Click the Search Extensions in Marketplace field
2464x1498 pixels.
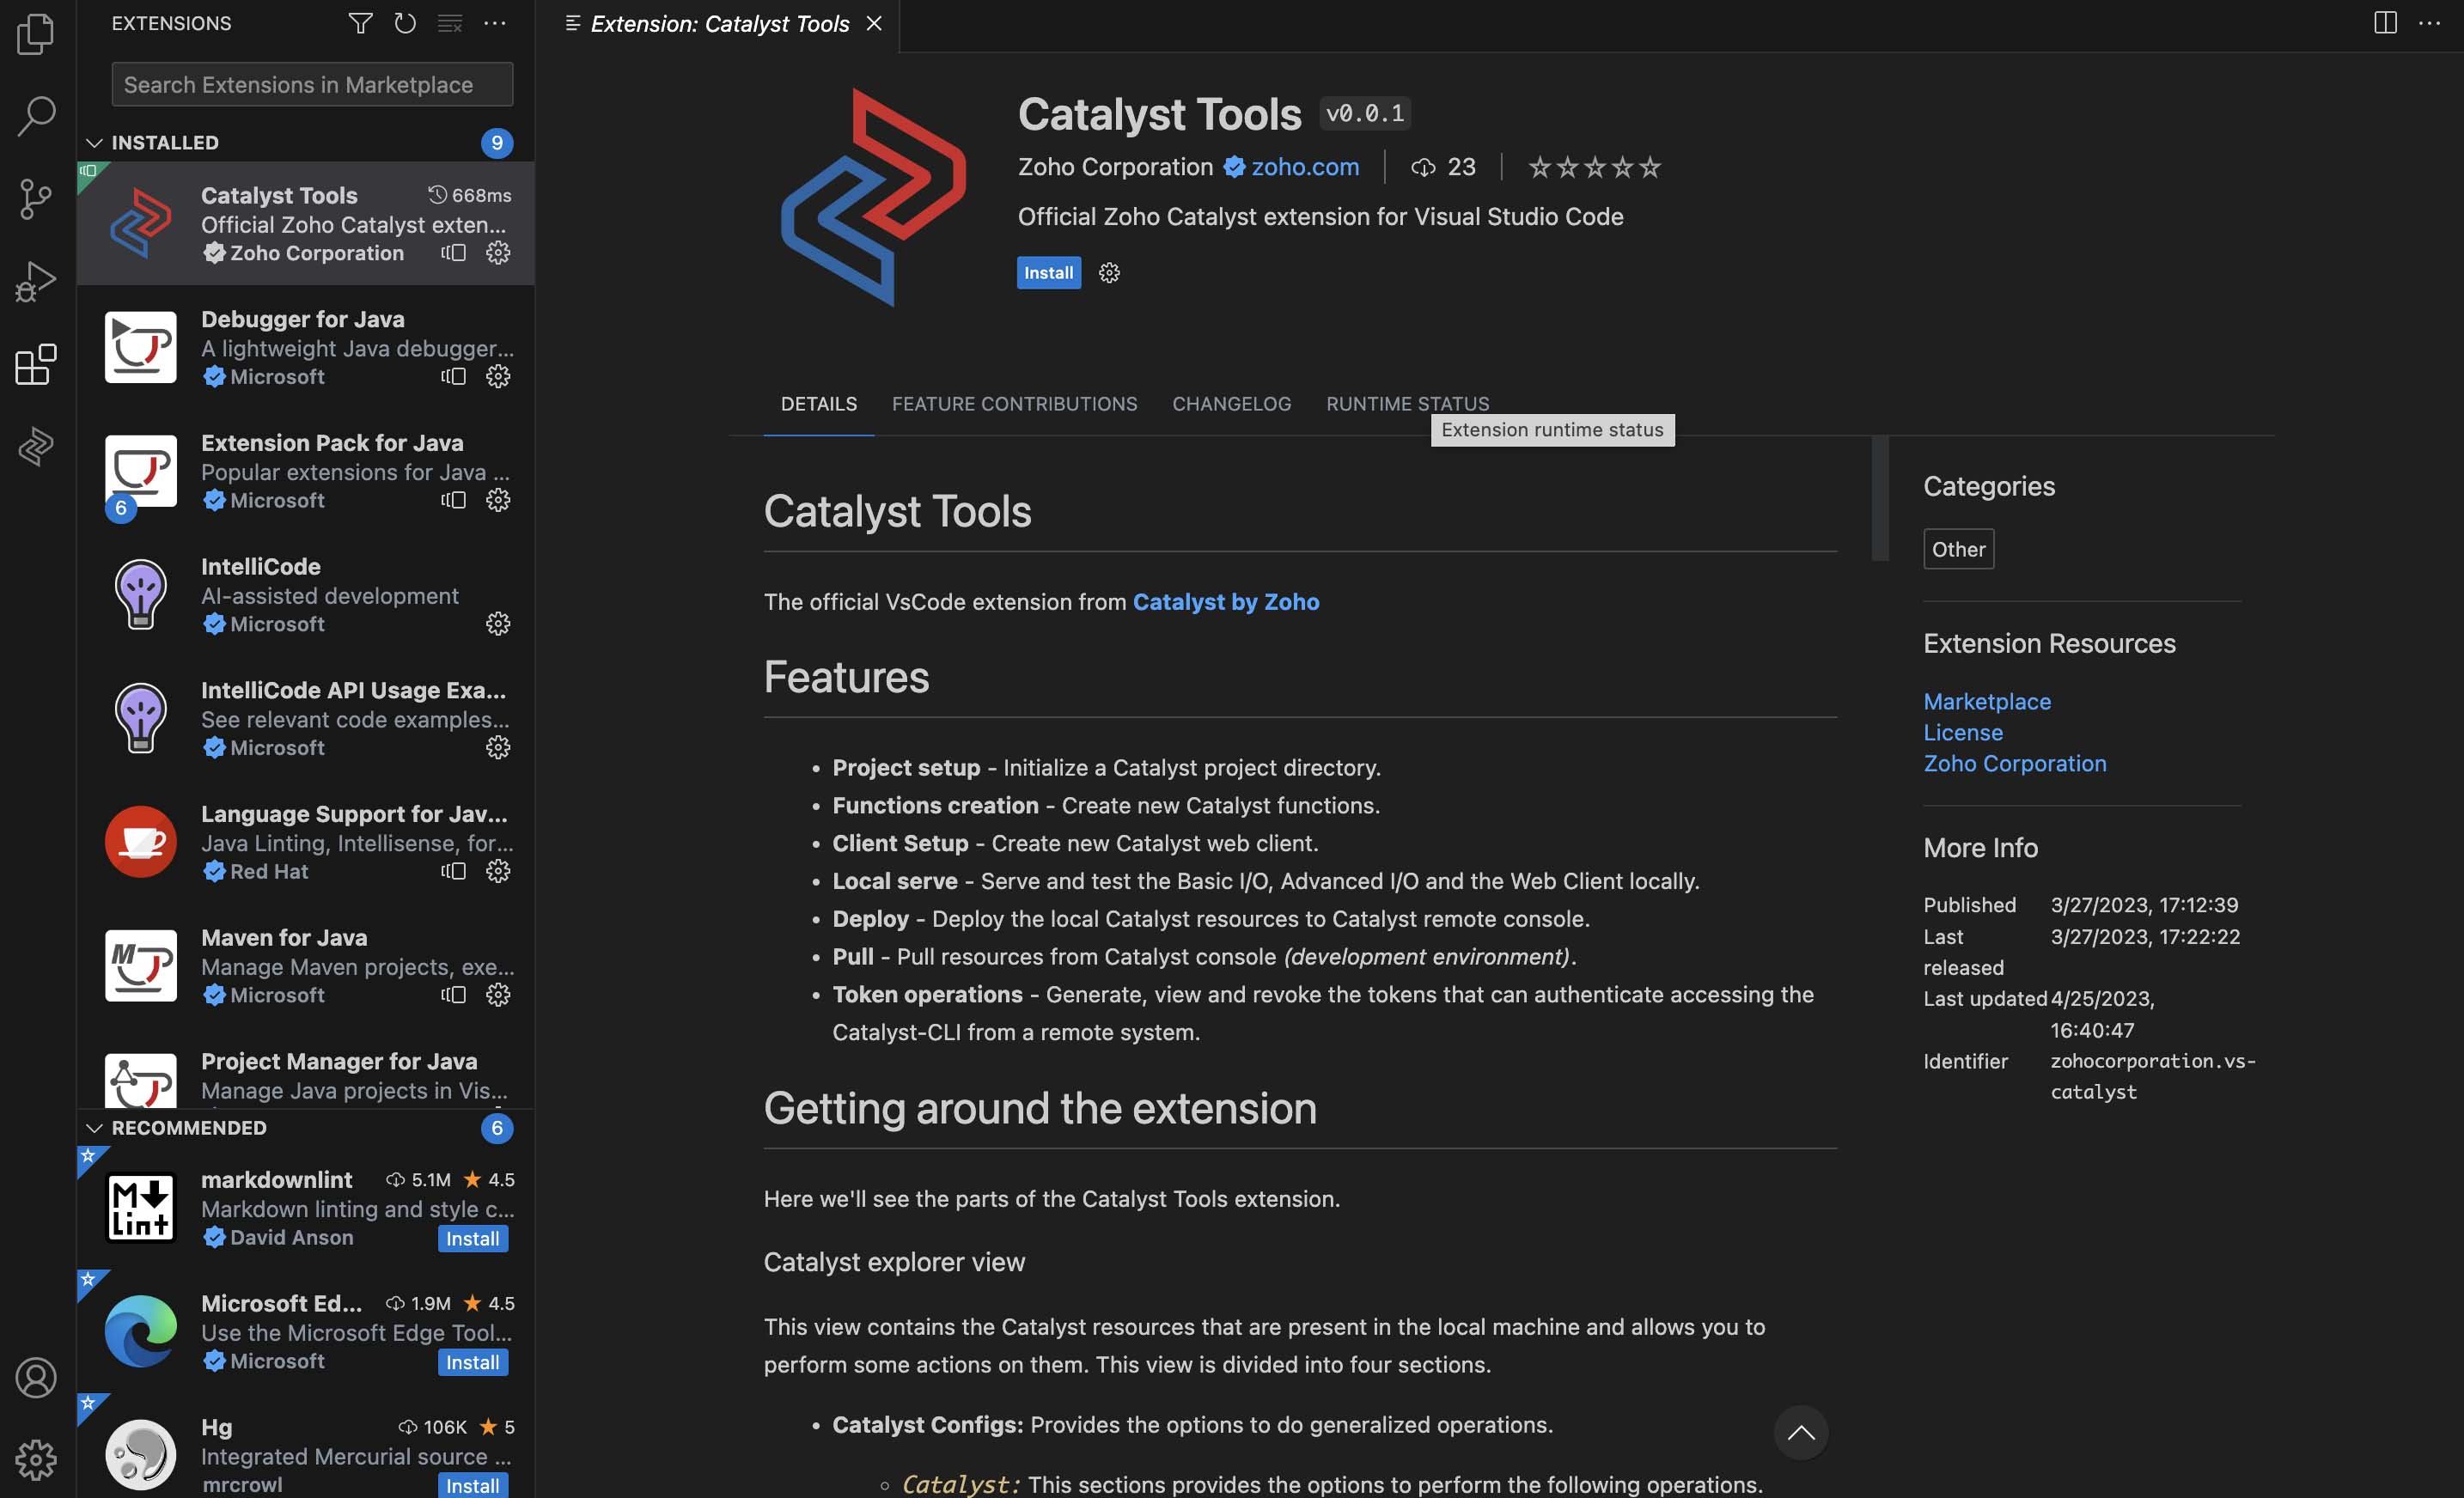pyautogui.click(x=310, y=84)
